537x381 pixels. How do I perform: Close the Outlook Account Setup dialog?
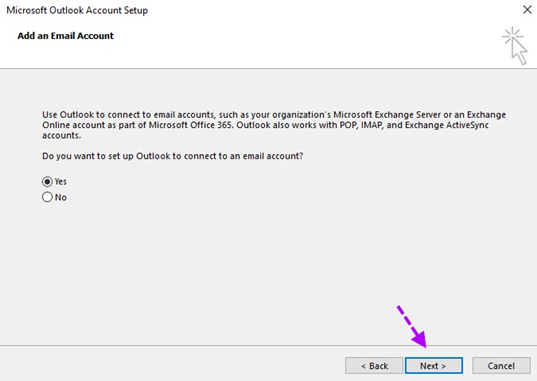click(527, 10)
